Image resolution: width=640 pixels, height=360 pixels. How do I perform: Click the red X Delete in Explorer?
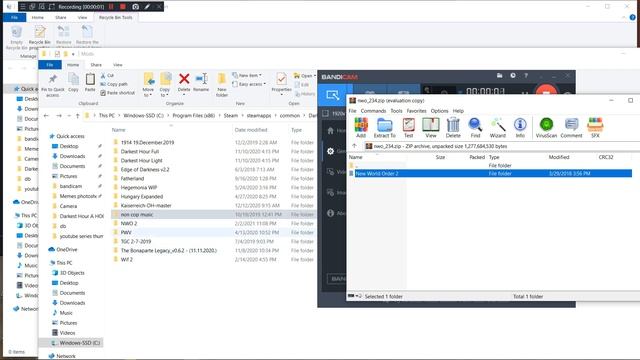coord(184,82)
